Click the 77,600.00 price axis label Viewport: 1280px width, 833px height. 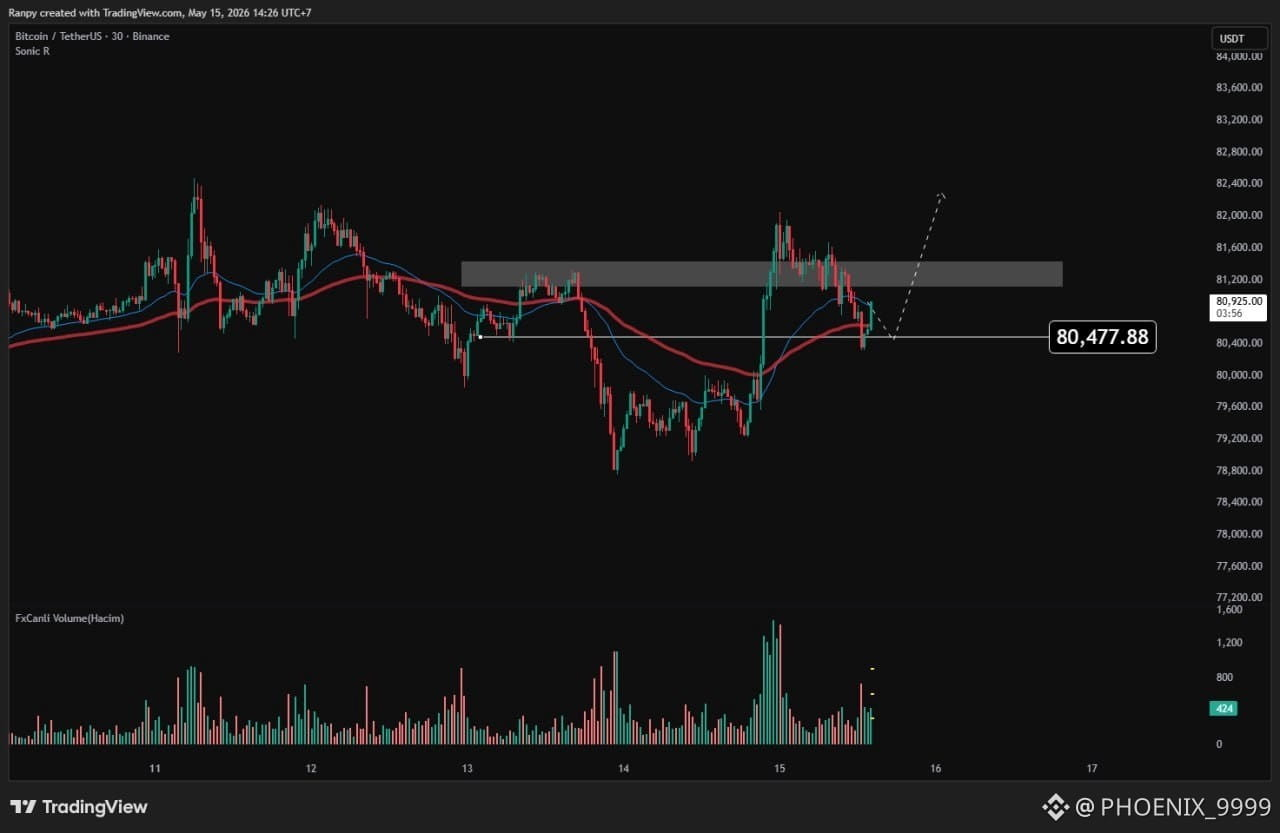(1240, 566)
